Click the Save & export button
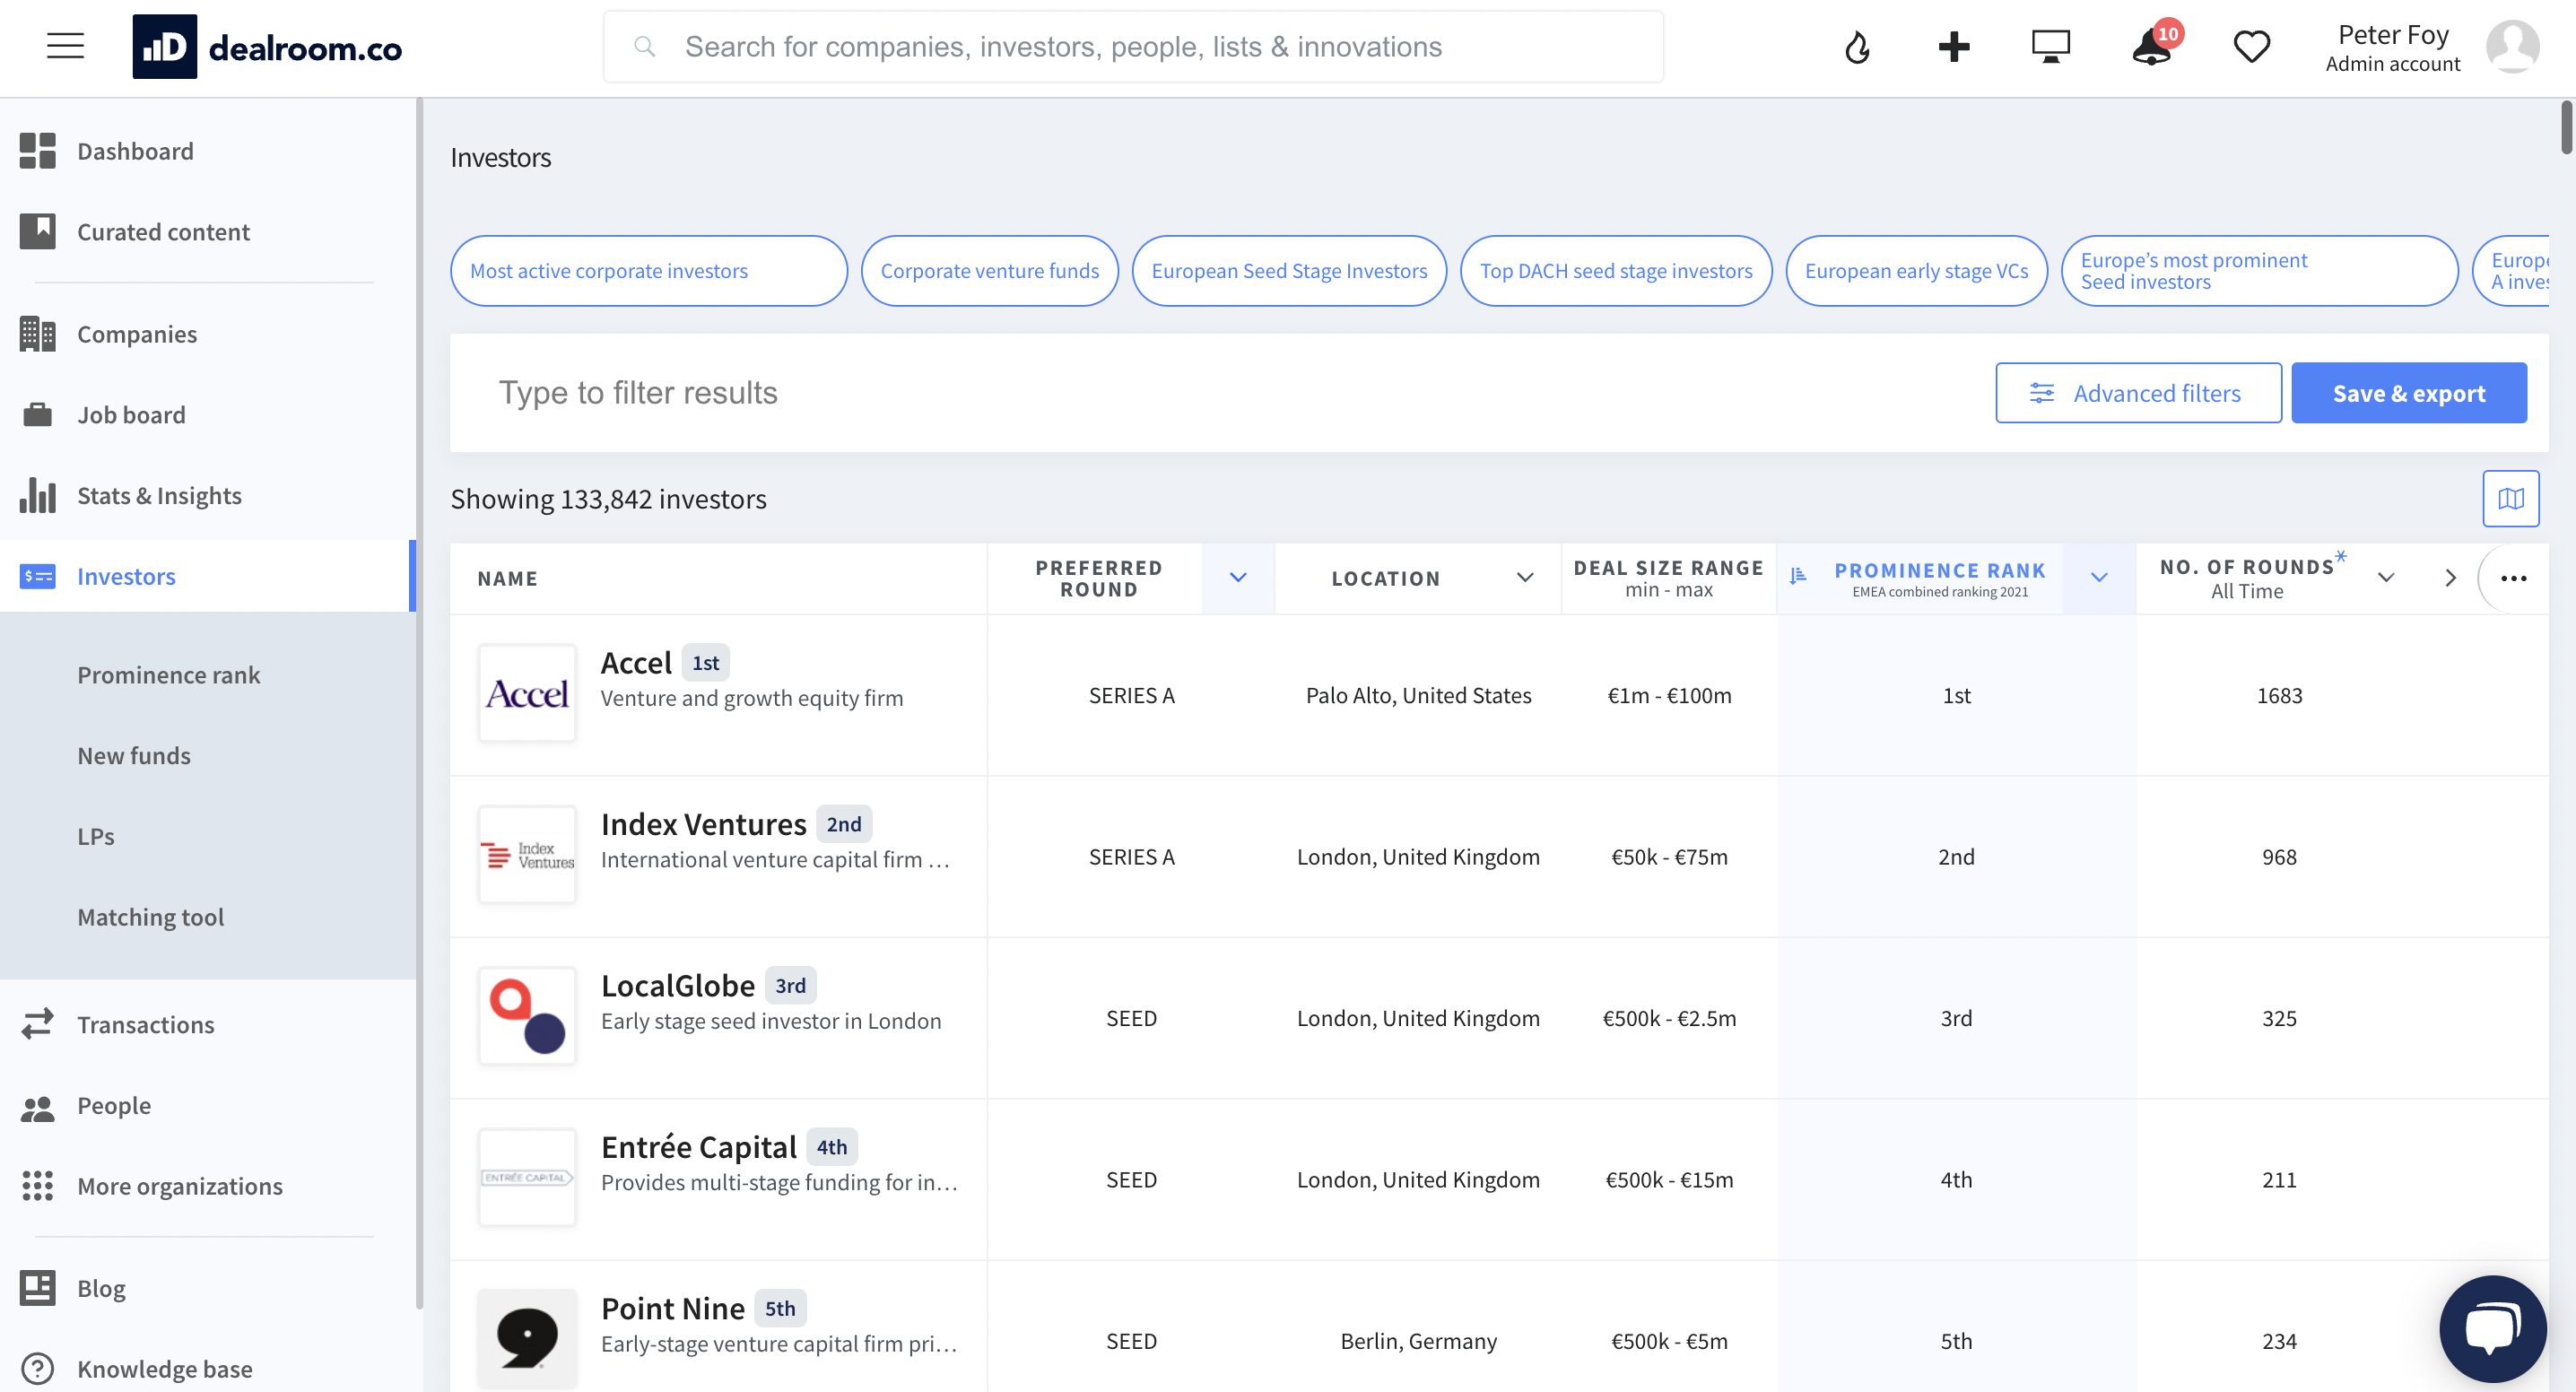The height and width of the screenshot is (1392, 2576). 2409,392
